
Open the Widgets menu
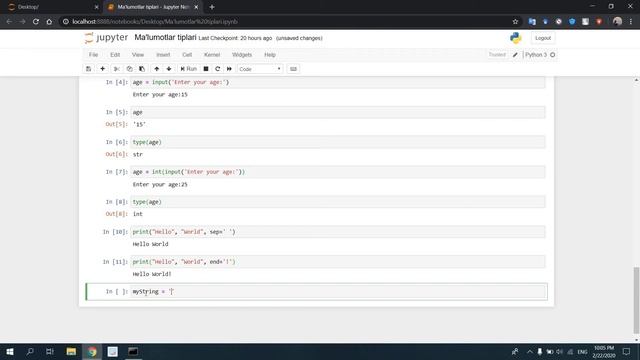click(242, 55)
